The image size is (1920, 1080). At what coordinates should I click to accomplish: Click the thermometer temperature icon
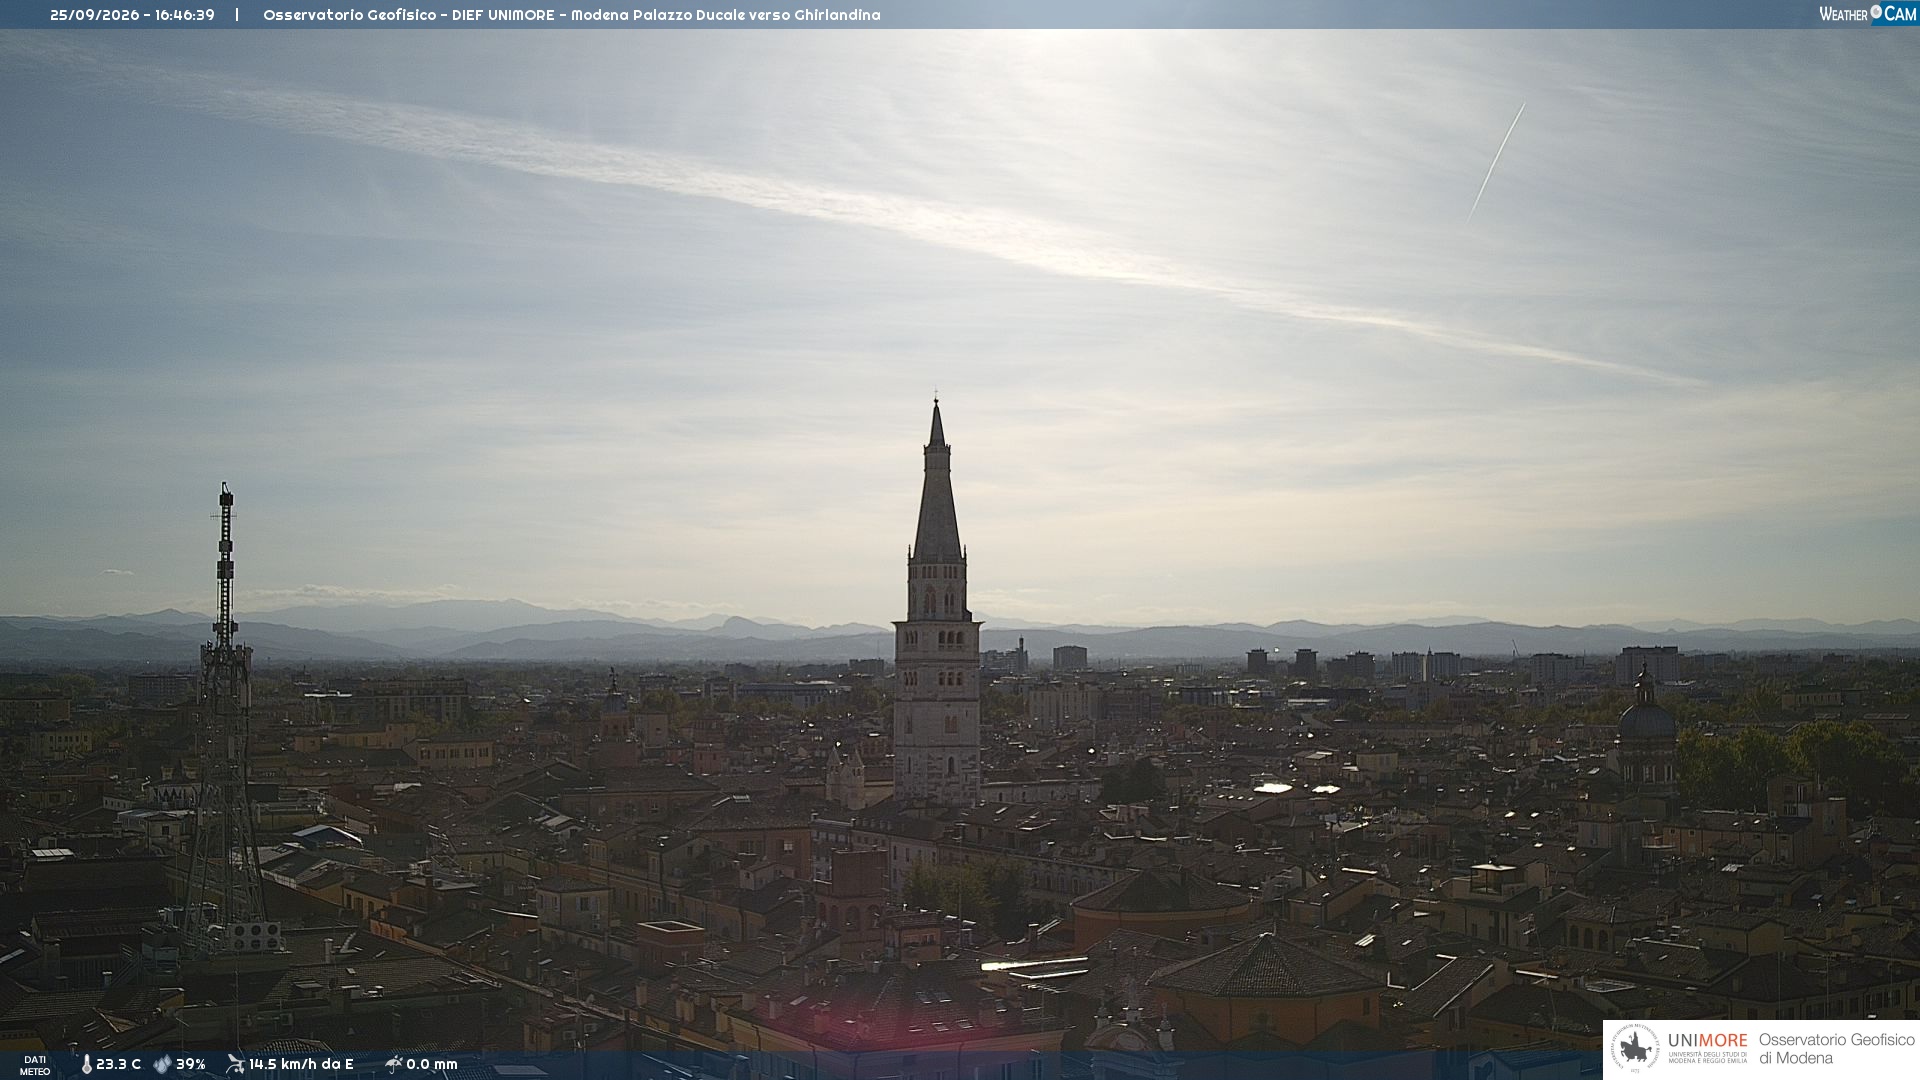coord(87,1064)
